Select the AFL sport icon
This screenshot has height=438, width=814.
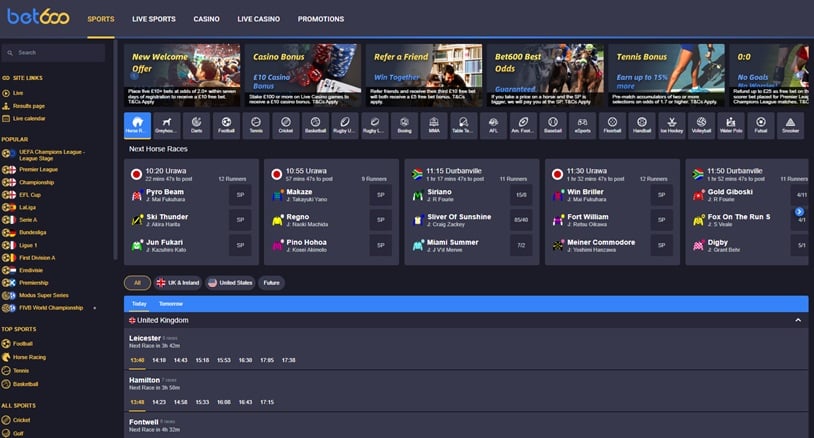click(x=493, y=125)
